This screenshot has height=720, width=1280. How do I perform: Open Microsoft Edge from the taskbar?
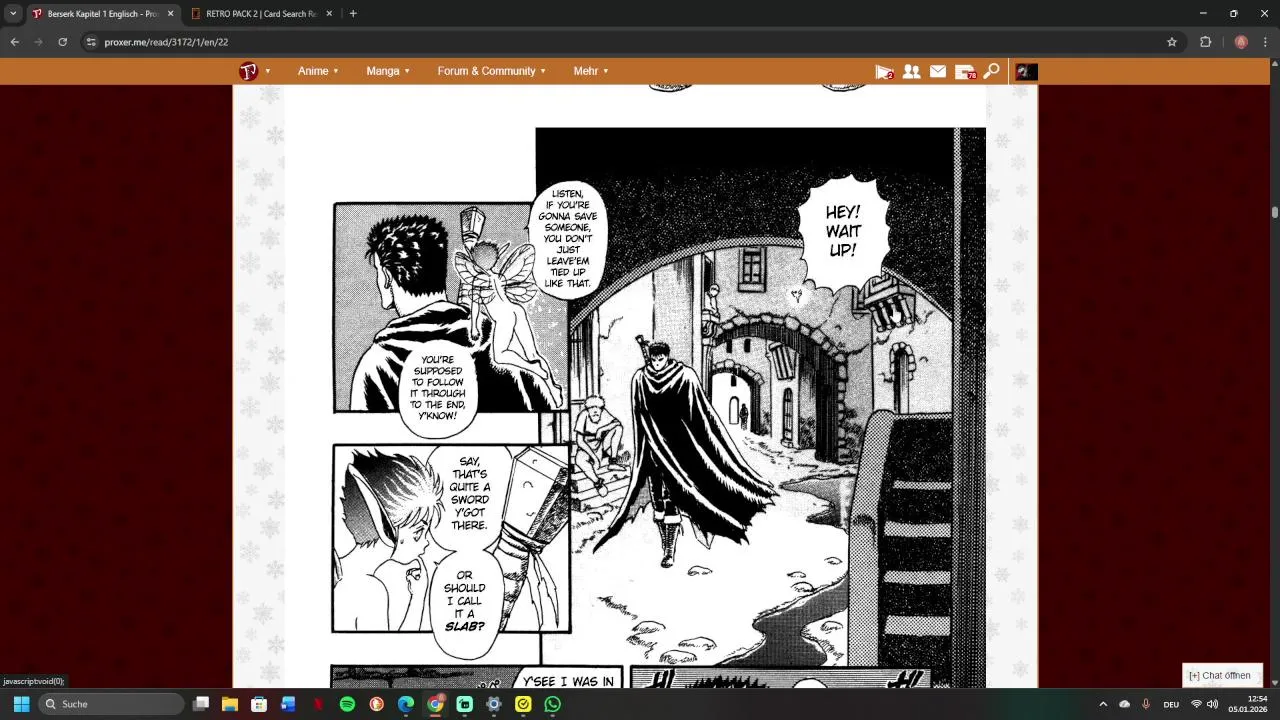(x=406, y=704)
